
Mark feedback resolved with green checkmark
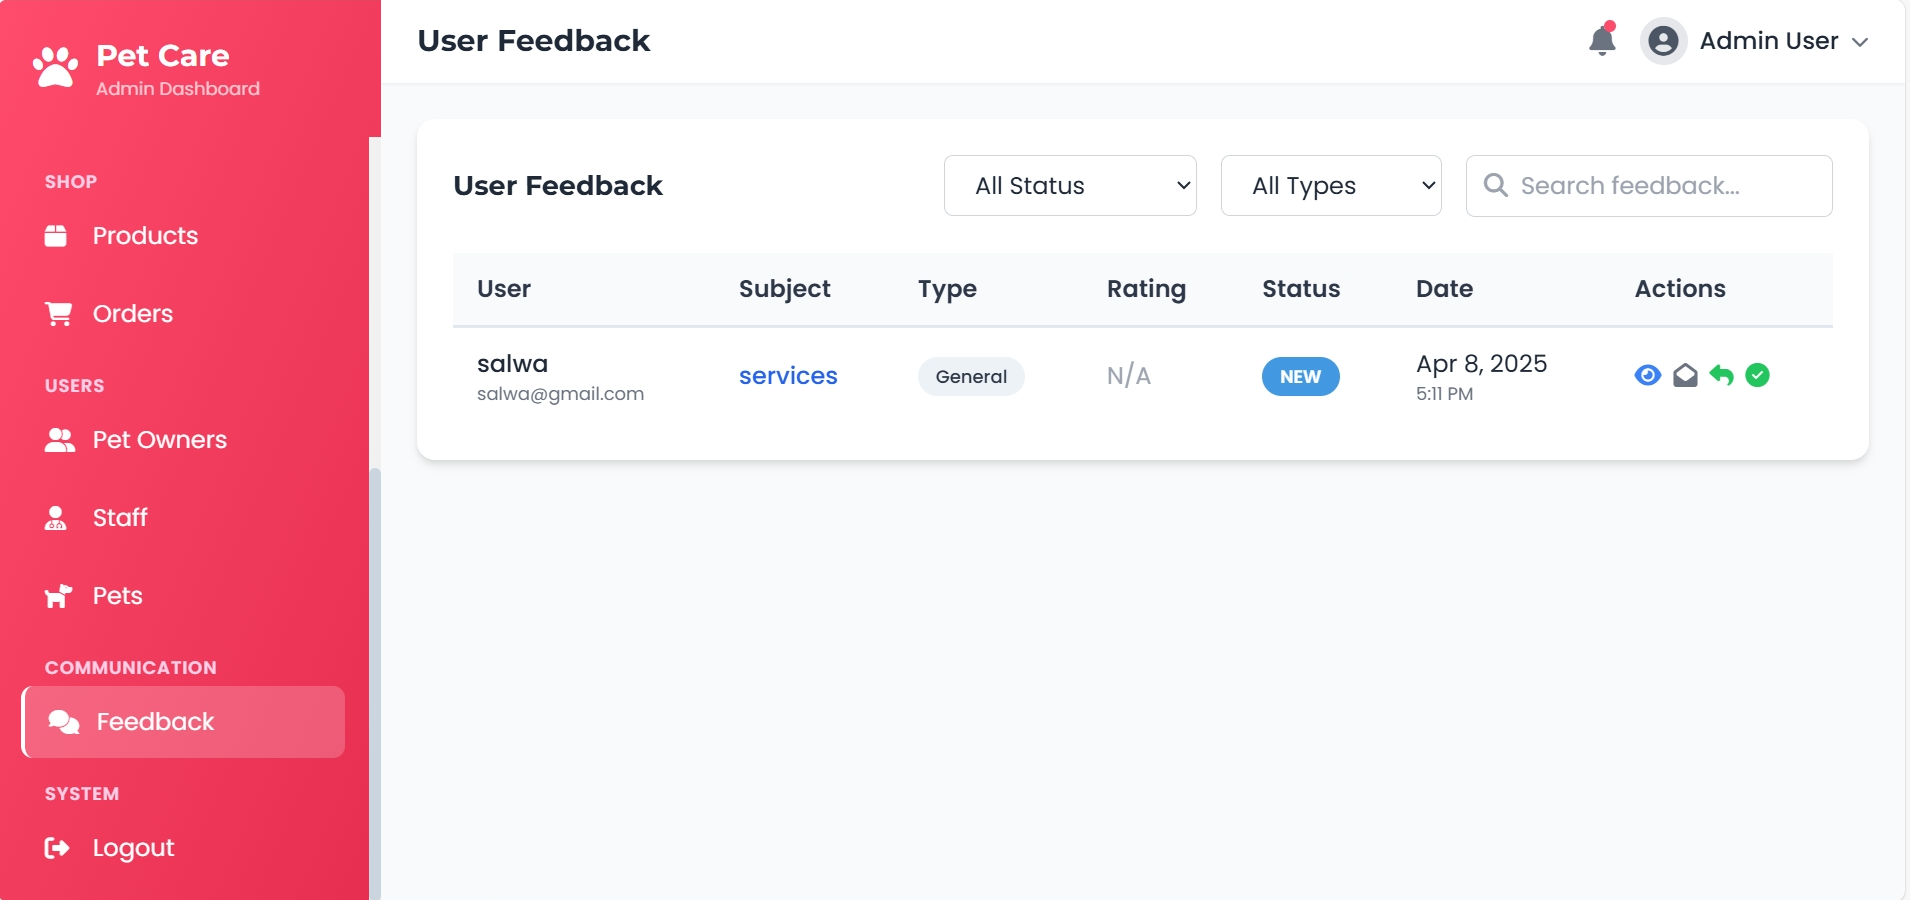[1757, 375]
